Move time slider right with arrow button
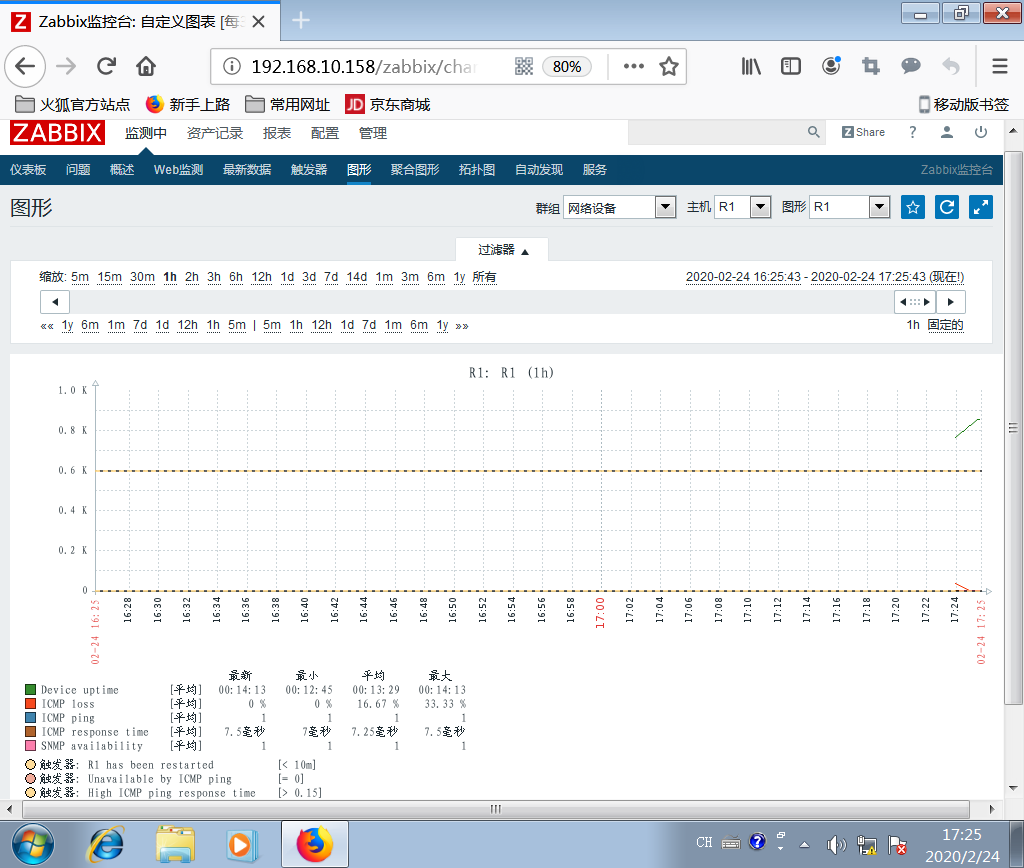Image resolution: width=1024 pixels, height=868 pixels. pyautogui.click(x=951, y=302)
